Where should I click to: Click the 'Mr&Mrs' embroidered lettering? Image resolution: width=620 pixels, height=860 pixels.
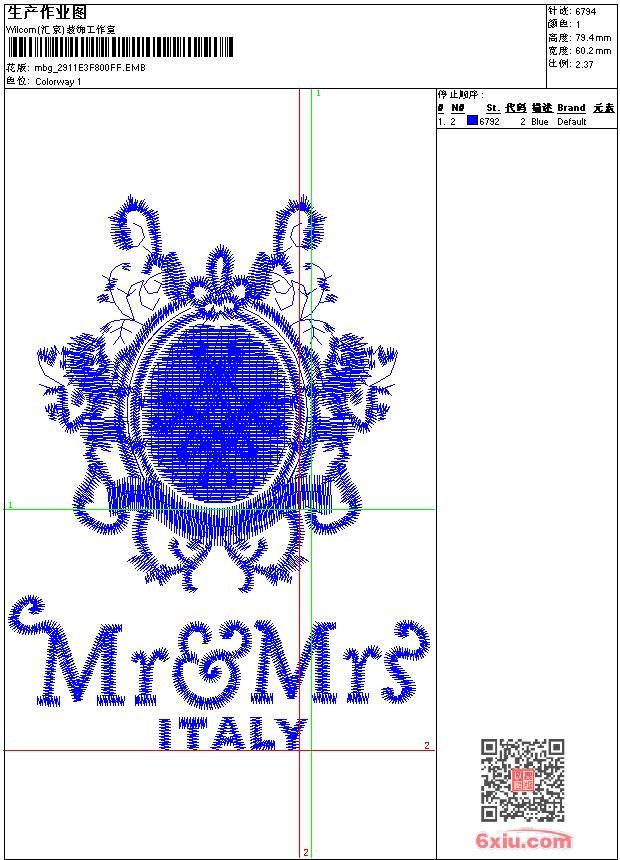coord(219,653)
